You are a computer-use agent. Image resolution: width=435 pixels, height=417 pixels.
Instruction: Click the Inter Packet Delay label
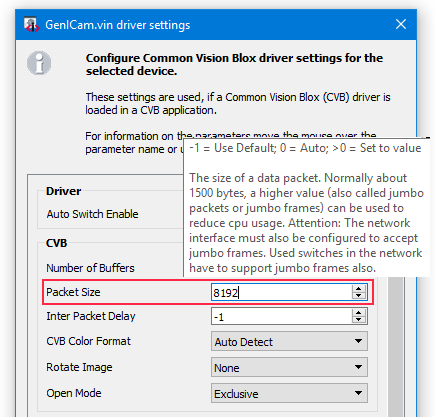tap(91, 316)
